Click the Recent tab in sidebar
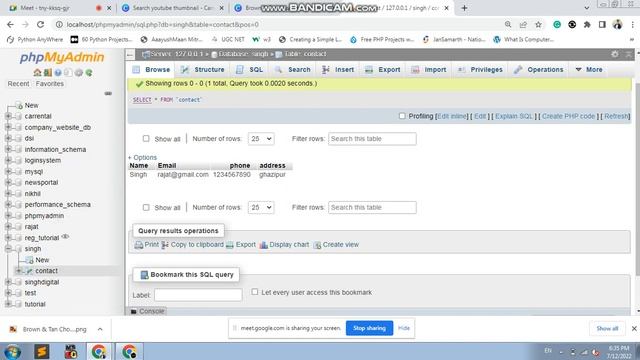The height and width of the screenshot is (360, 640). [18, 84]
